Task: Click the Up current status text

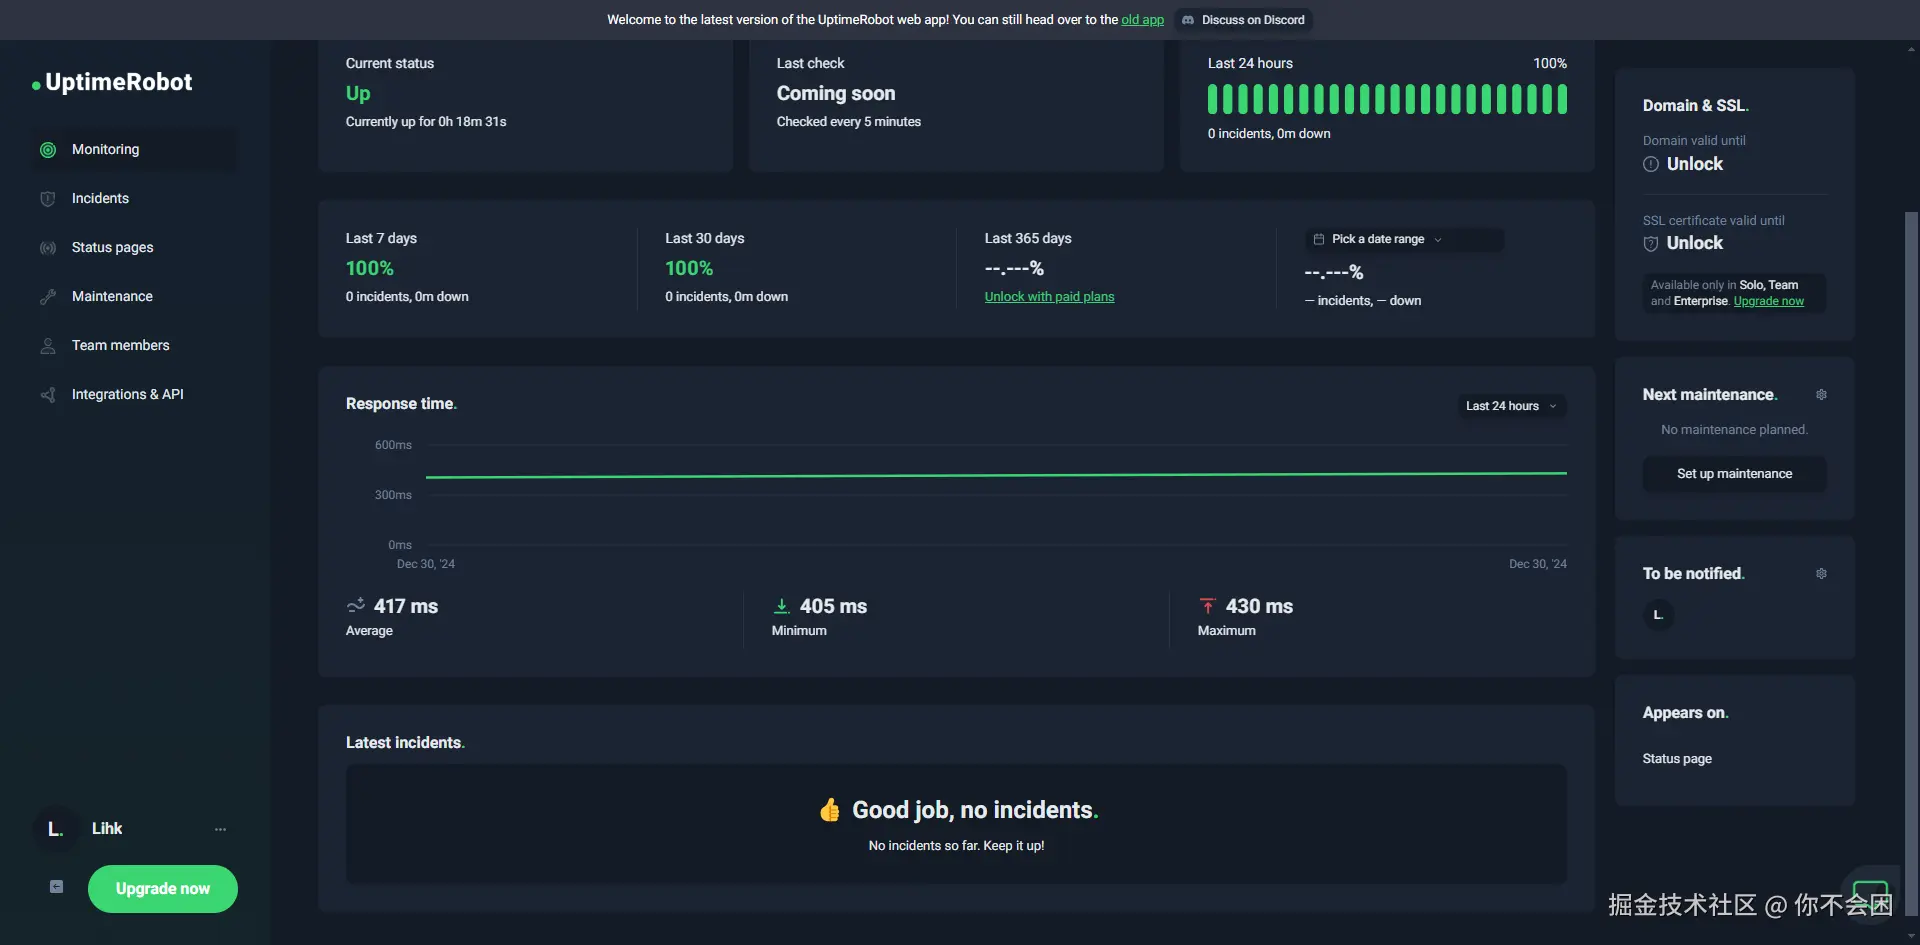Action: click(x=358, y=93)
